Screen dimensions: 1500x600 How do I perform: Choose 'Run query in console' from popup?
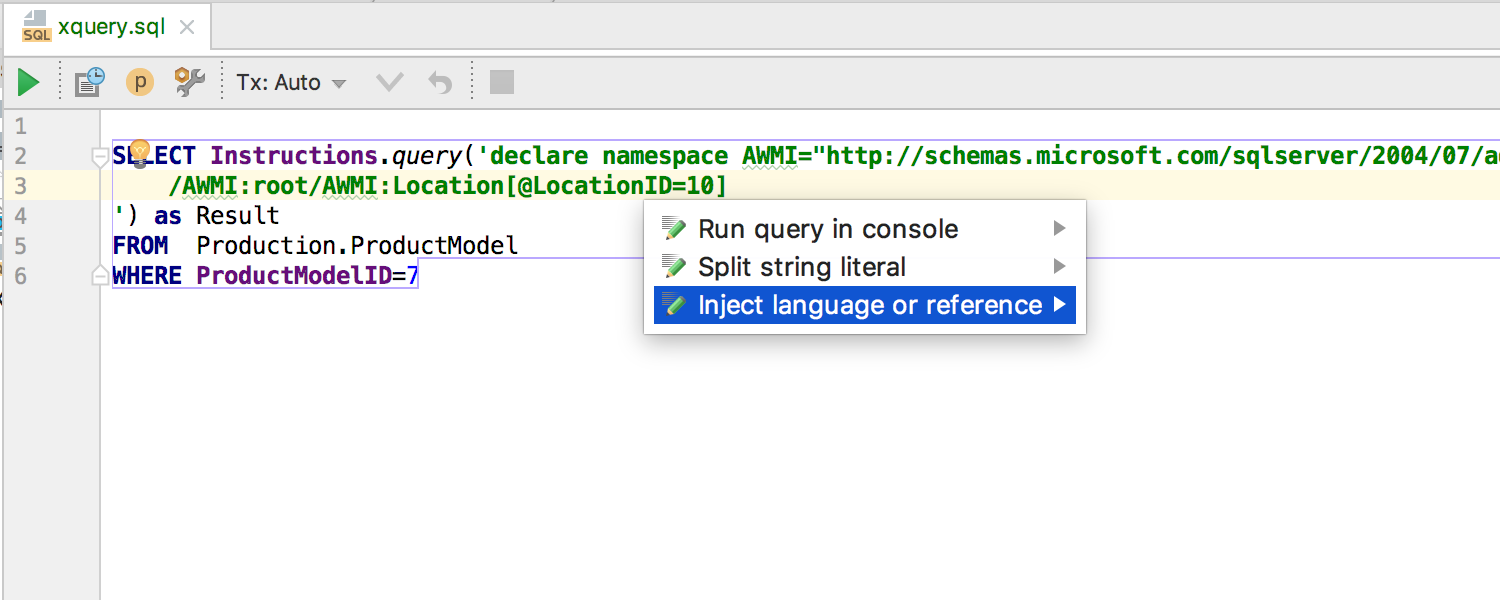(x=865, y=229)
